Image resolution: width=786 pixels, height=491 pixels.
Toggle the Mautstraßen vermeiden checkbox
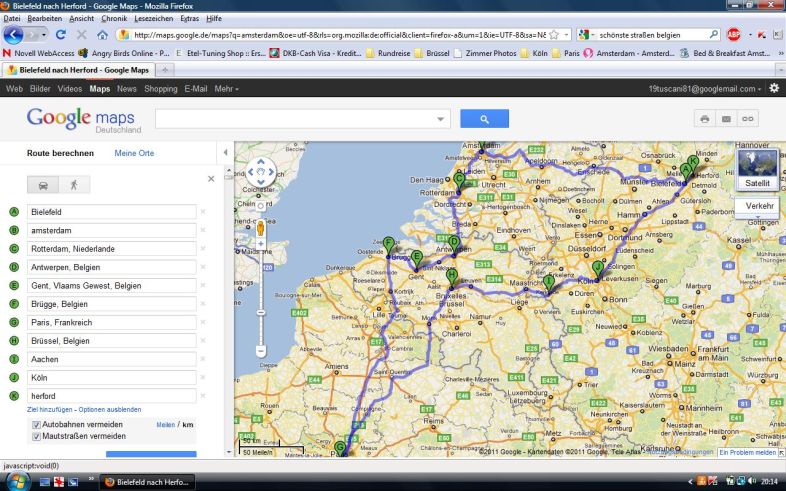pos(36,437)
